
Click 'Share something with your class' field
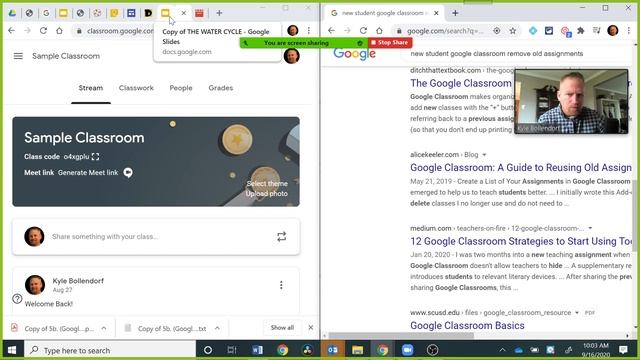tap(104, 237)
